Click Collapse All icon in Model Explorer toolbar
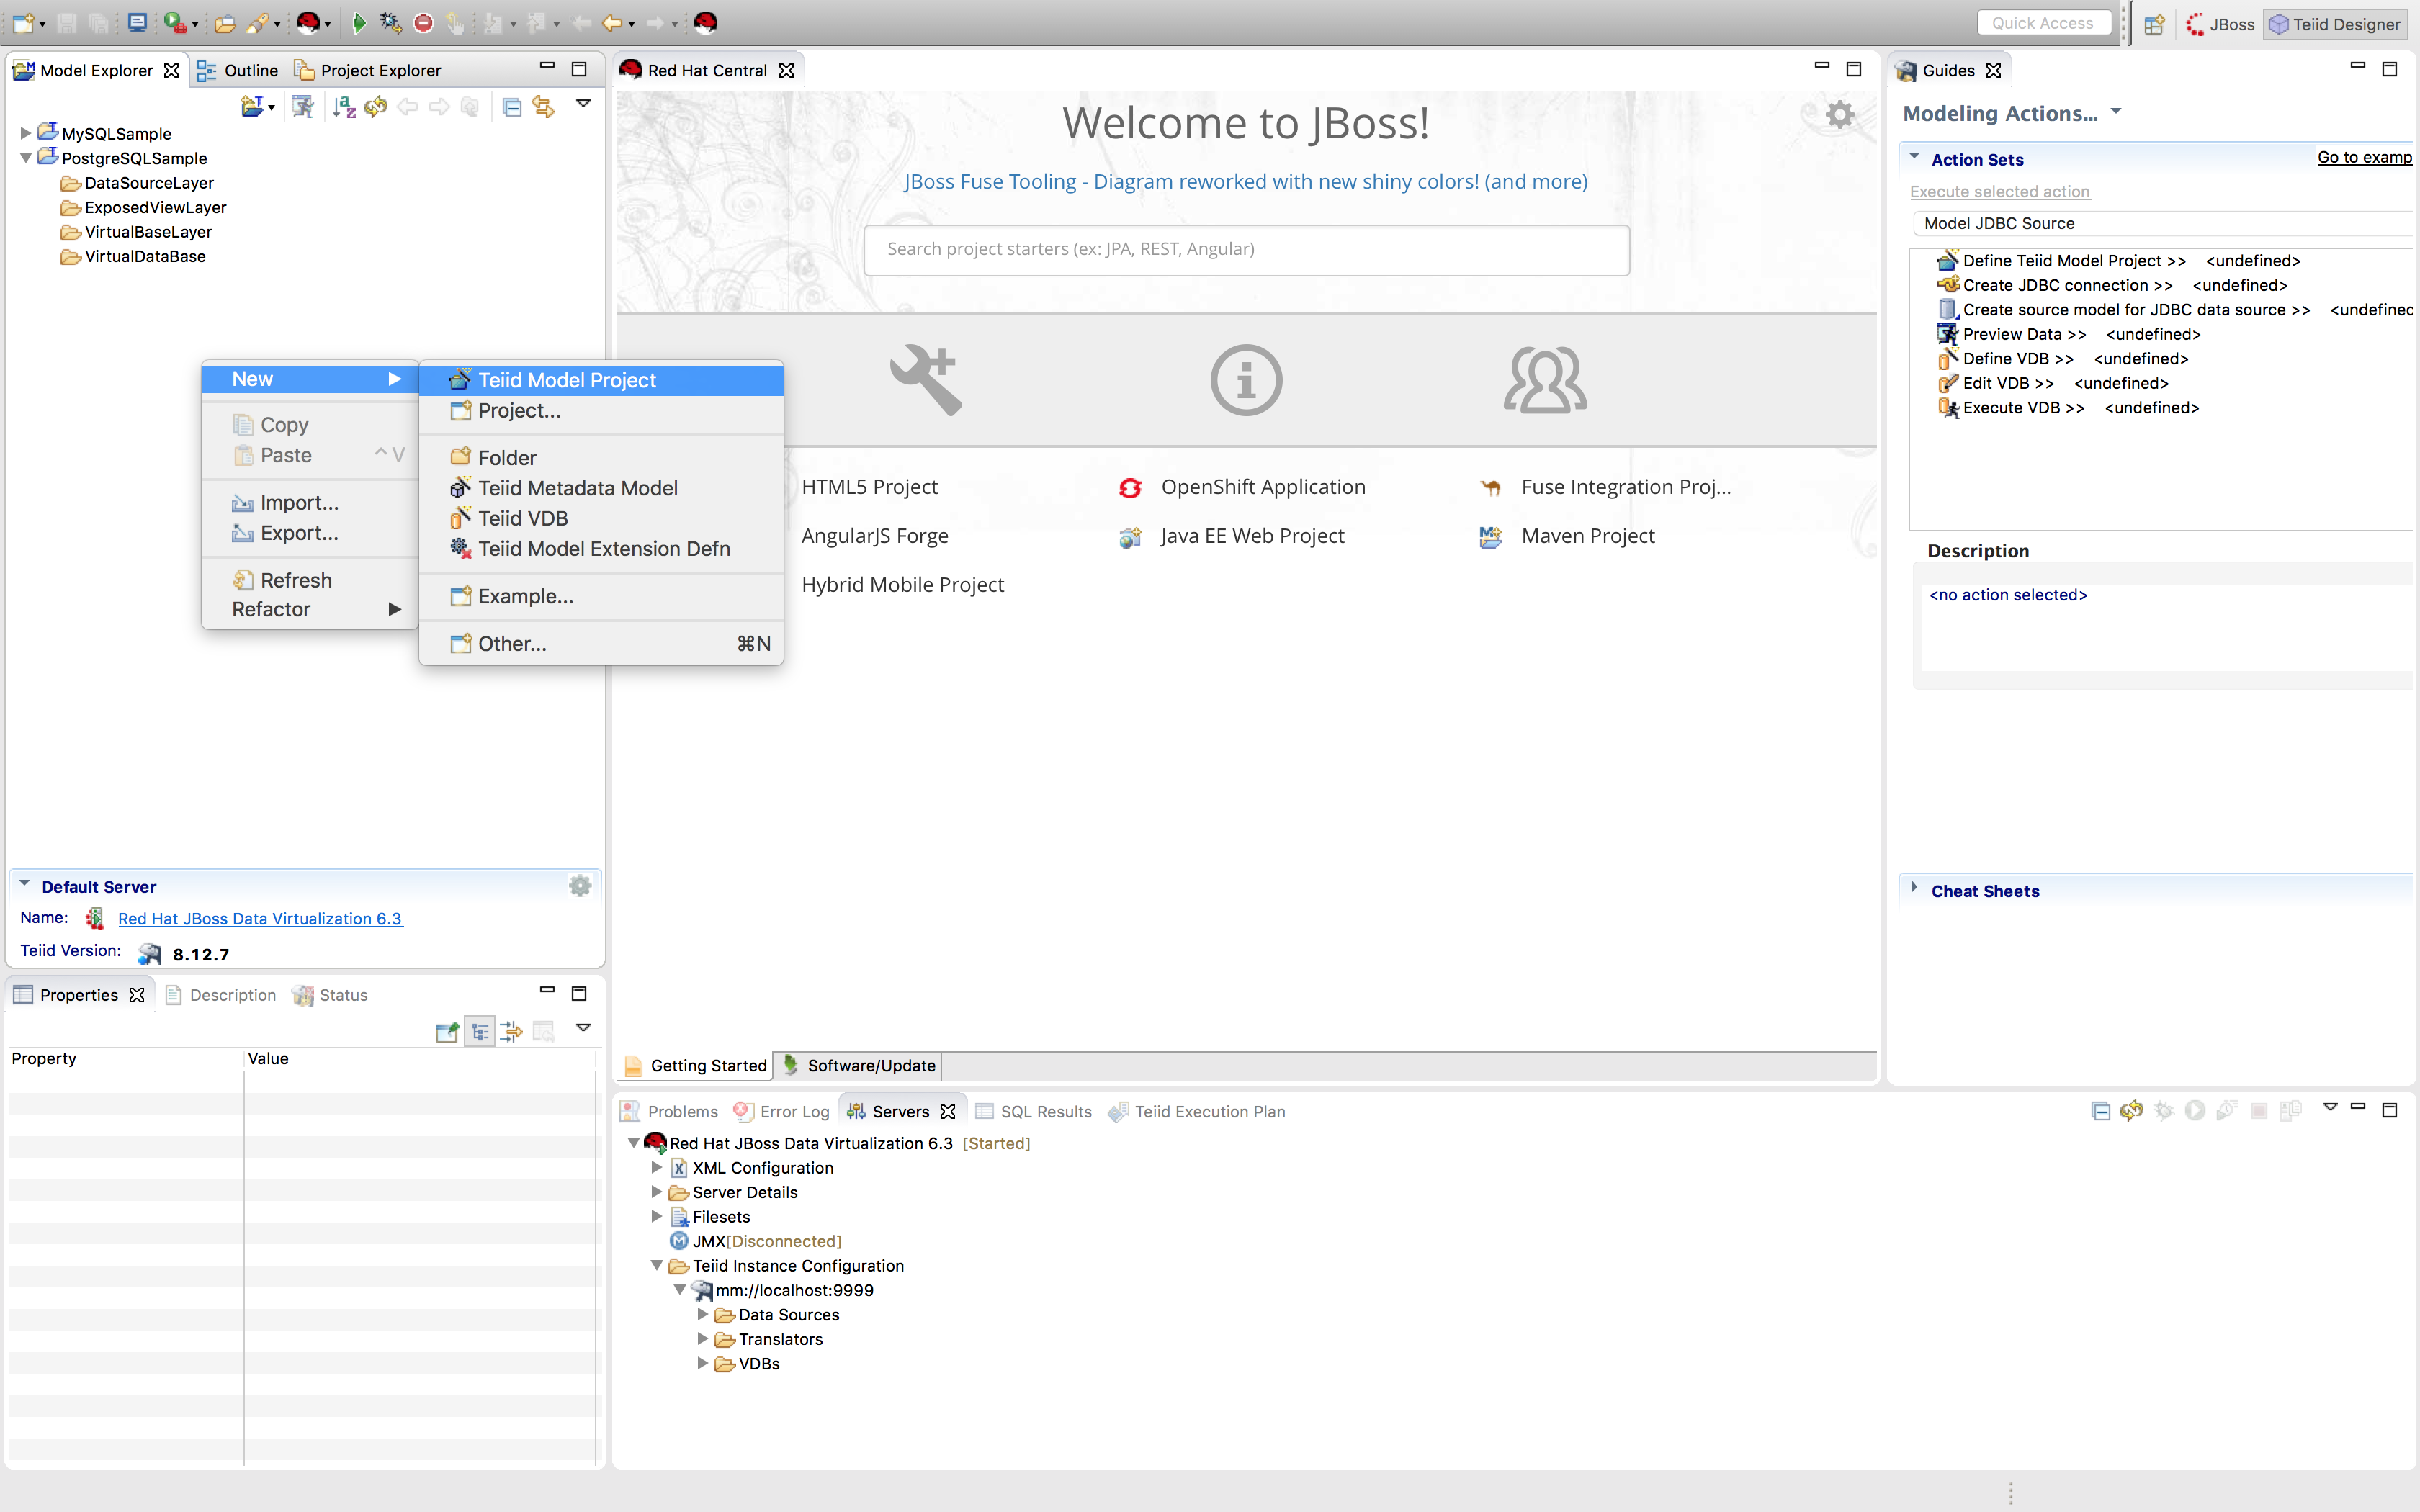 (511, 106)
